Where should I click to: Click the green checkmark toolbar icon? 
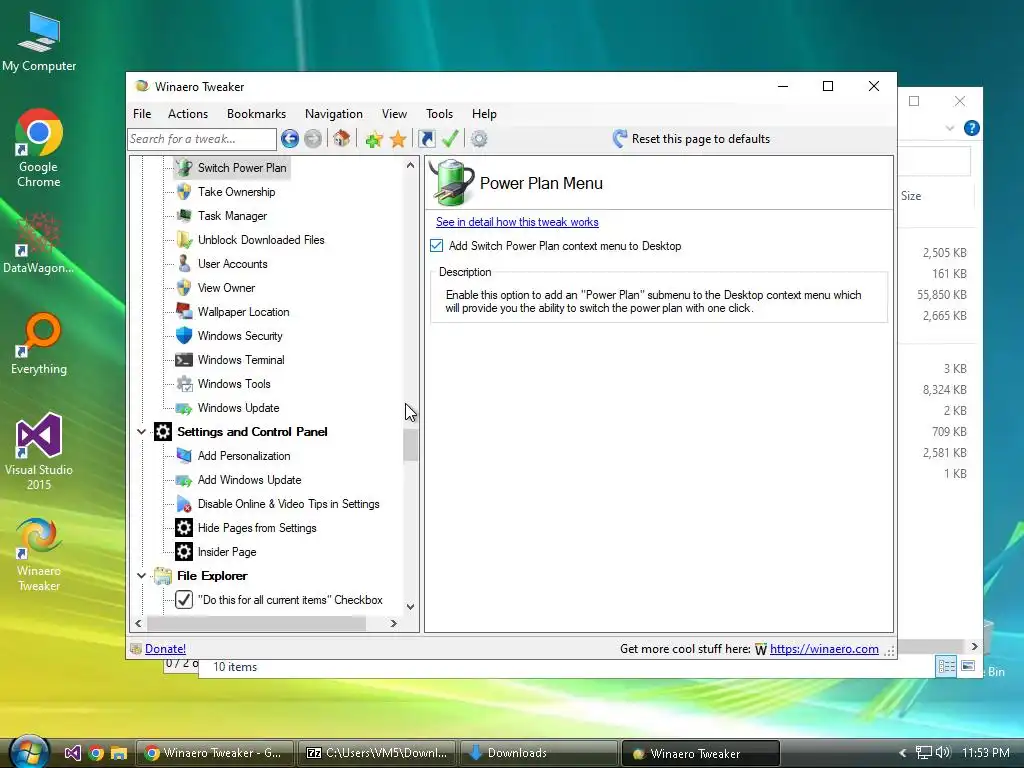coord(450,138)
